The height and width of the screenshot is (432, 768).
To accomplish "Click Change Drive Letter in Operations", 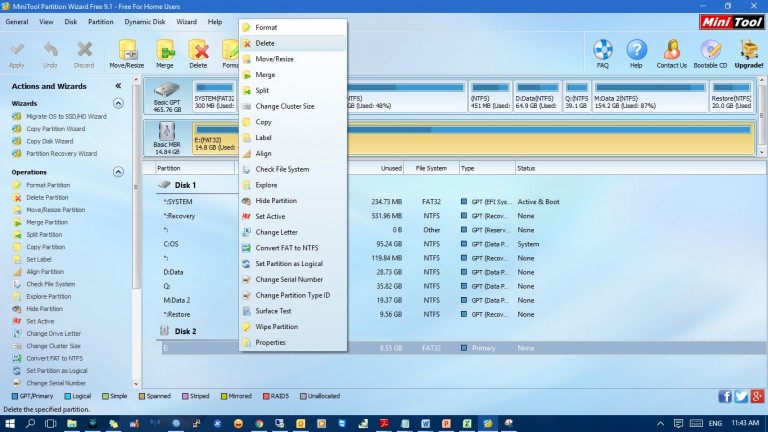I will tap(53, 334).
